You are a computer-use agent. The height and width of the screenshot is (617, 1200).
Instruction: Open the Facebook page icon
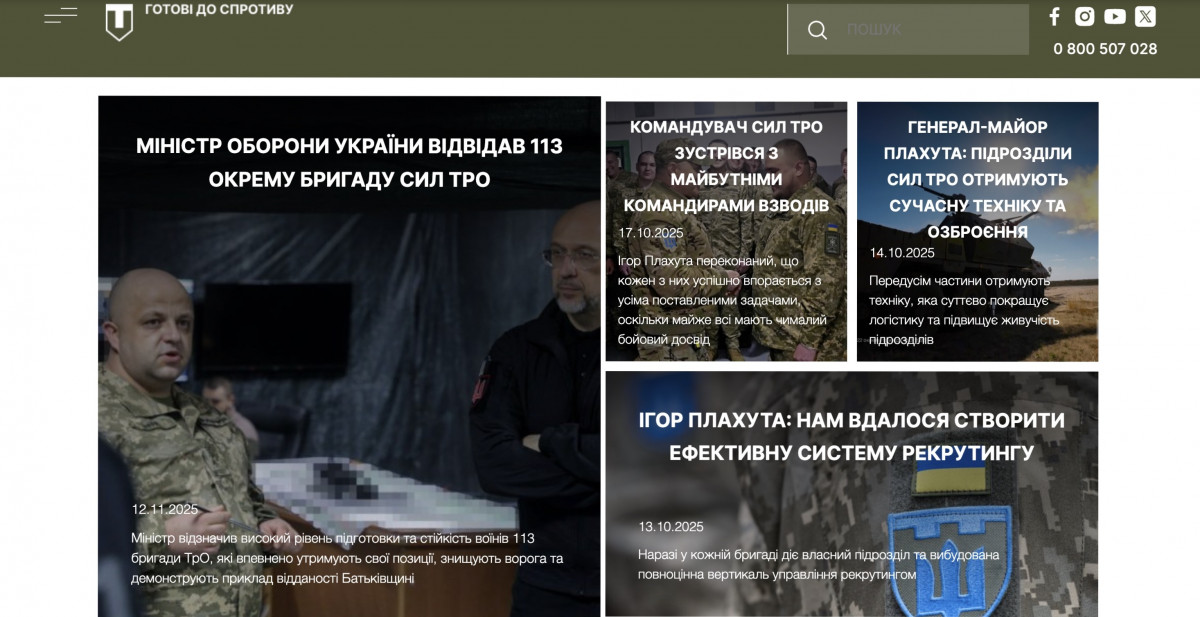click(1054, 16)
